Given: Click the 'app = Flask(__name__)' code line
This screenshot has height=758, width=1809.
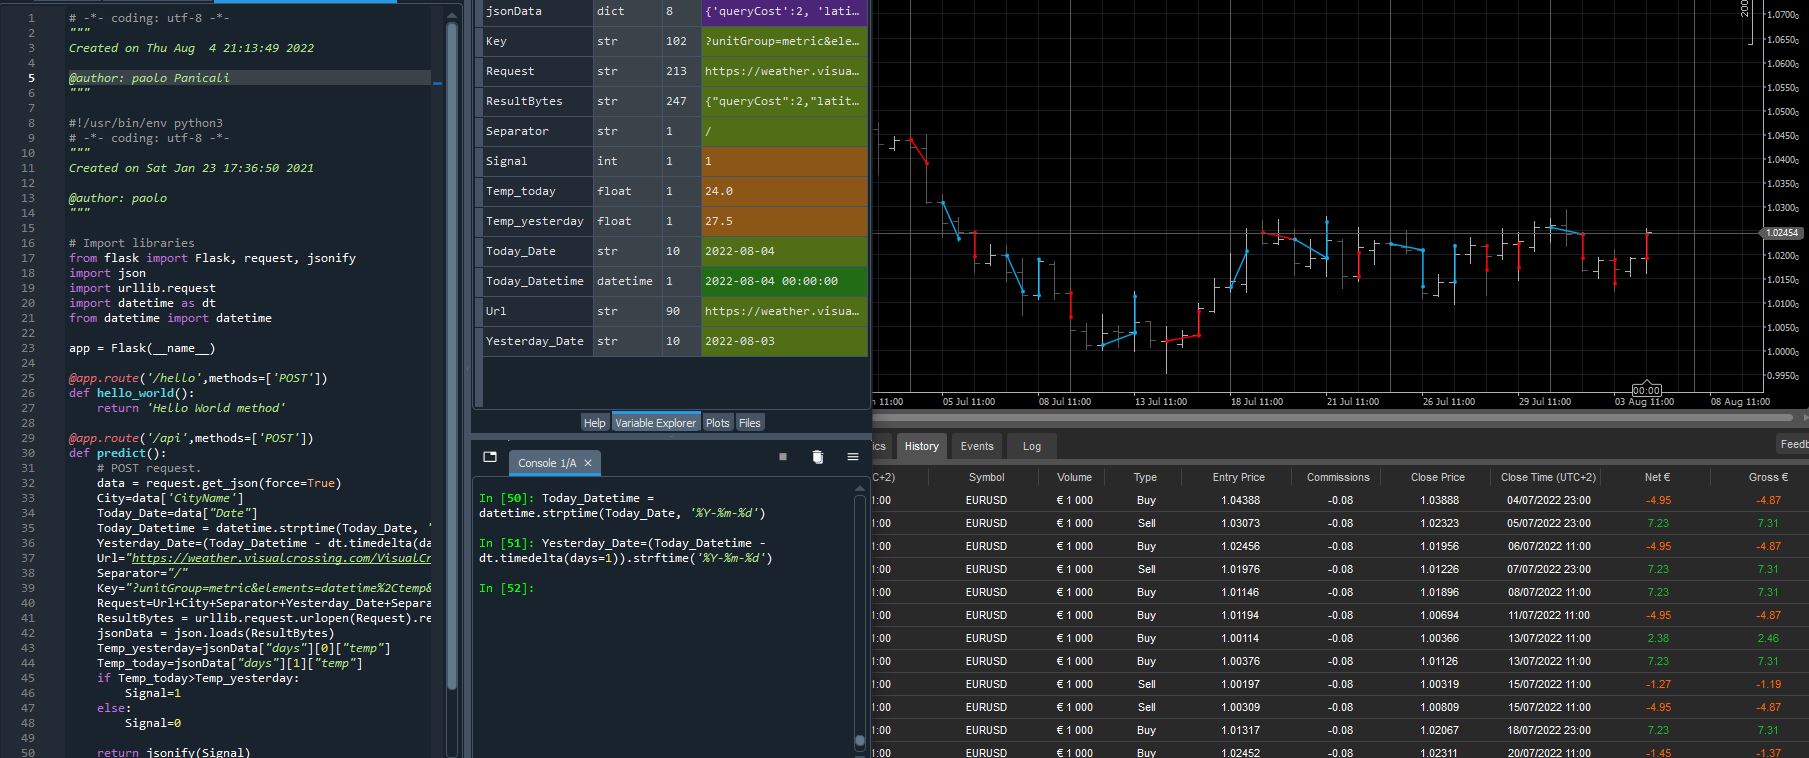Looking at the screenshot, I should (142, 348).
